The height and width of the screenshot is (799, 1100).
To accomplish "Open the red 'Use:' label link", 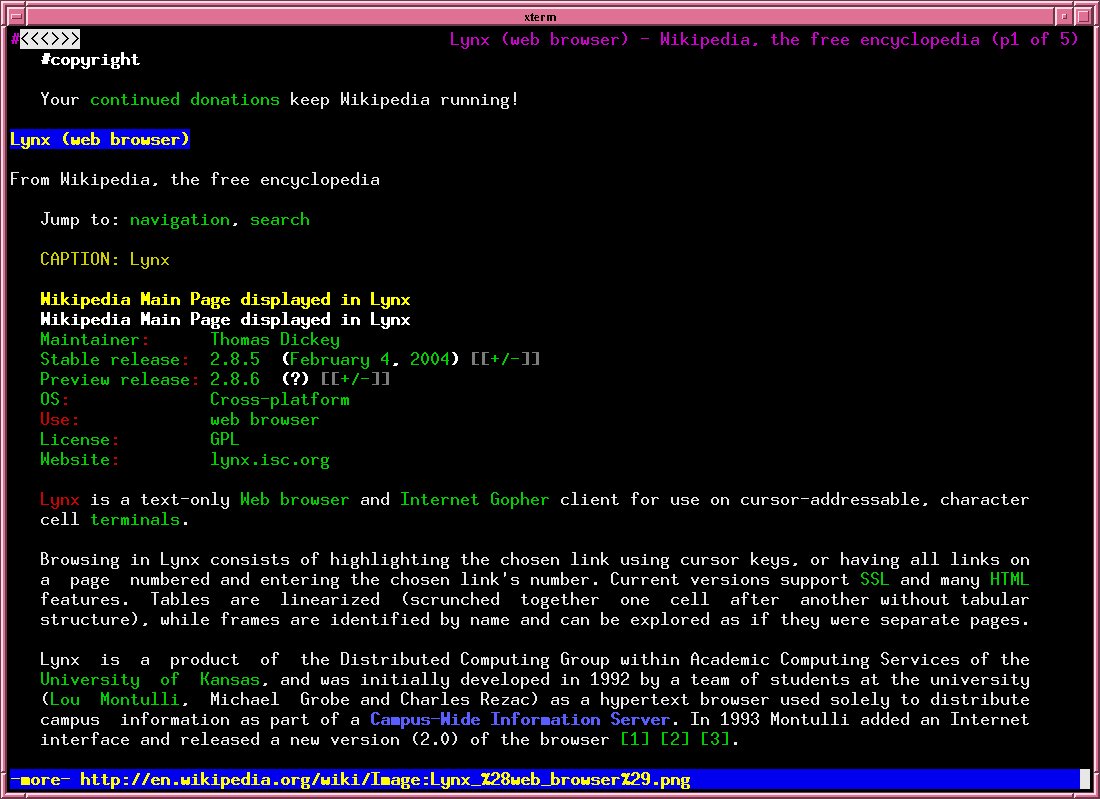I will (60, 419).
